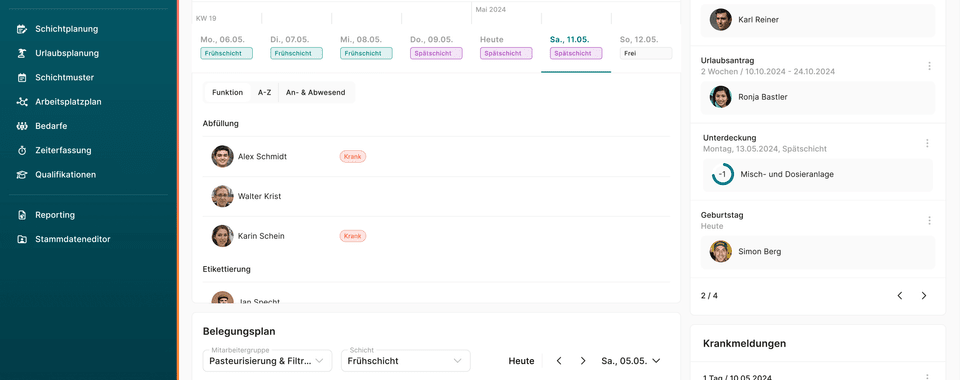Click Spätschicht badge under Do., 09.05.
Image resolution: width=960 pixels, height=380 pixels.
coord(436,53)
